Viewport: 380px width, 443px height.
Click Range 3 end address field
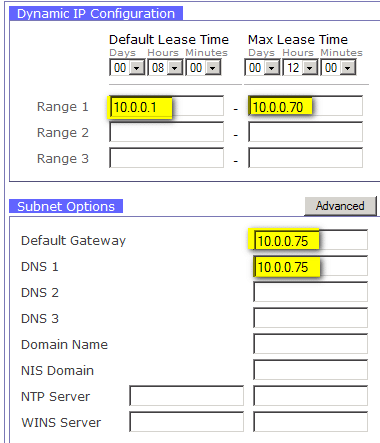coord(305,158)
